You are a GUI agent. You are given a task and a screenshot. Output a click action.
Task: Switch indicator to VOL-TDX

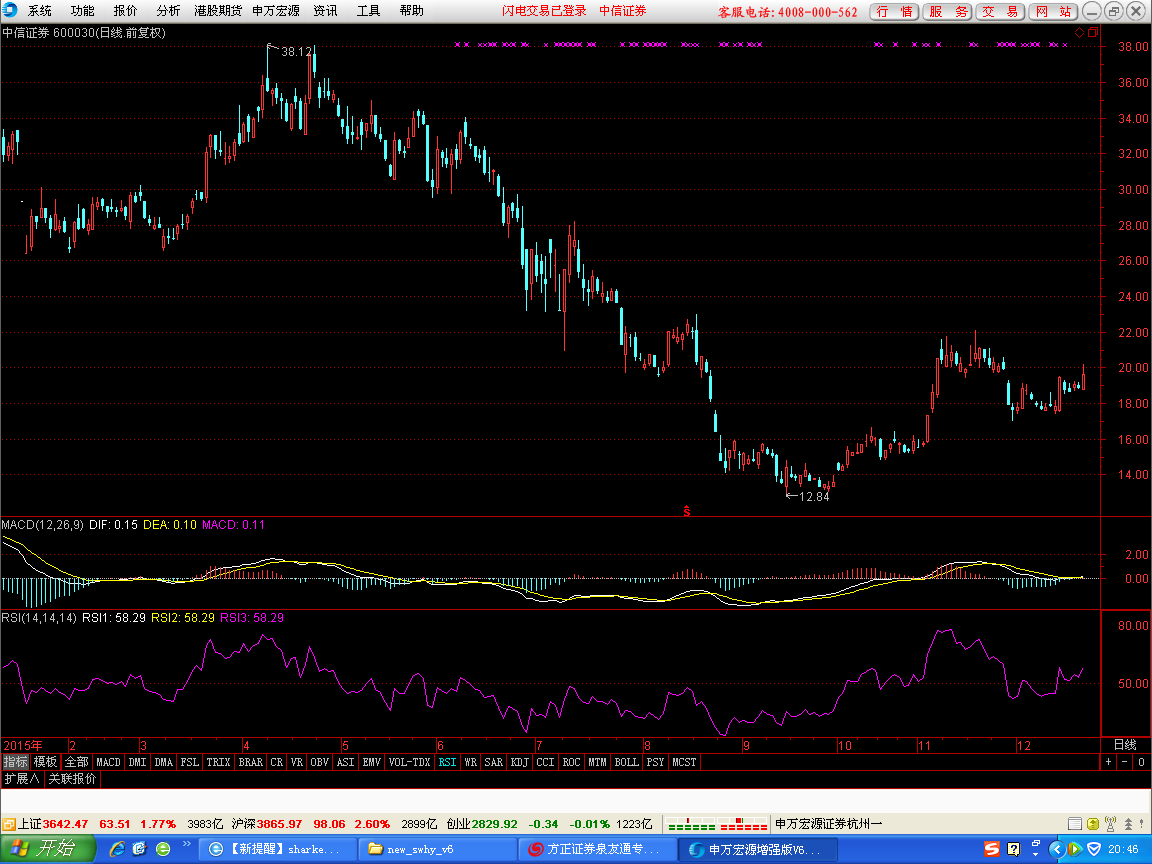[409, 762]
